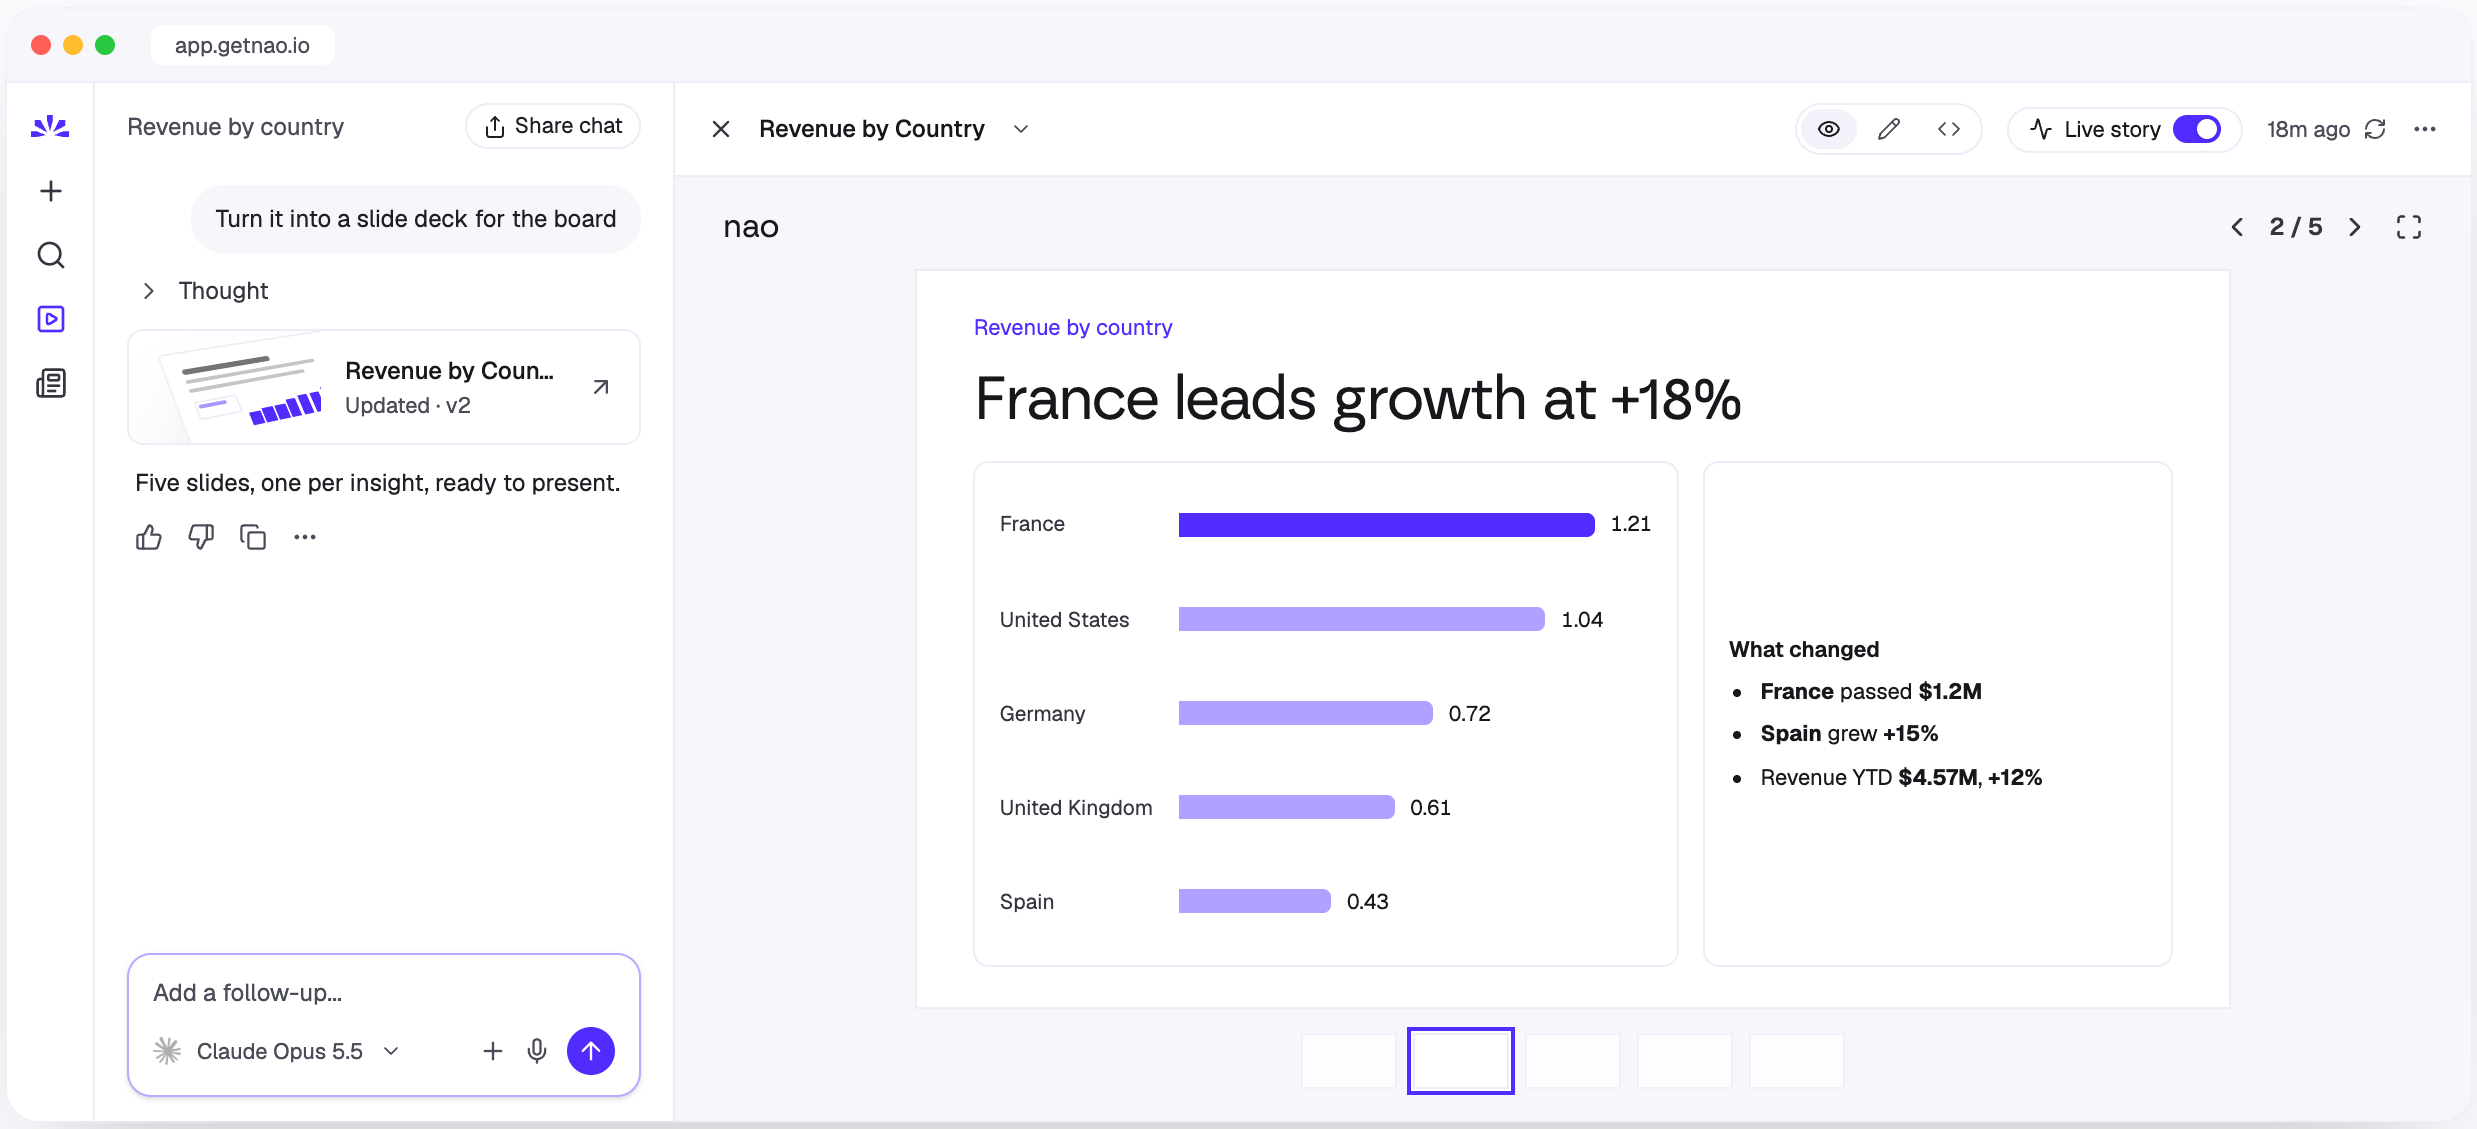Select the fourth slide thumbnail
The width and height of the screenshot is (2477, 1129).
click(x=1685, y=1061)
